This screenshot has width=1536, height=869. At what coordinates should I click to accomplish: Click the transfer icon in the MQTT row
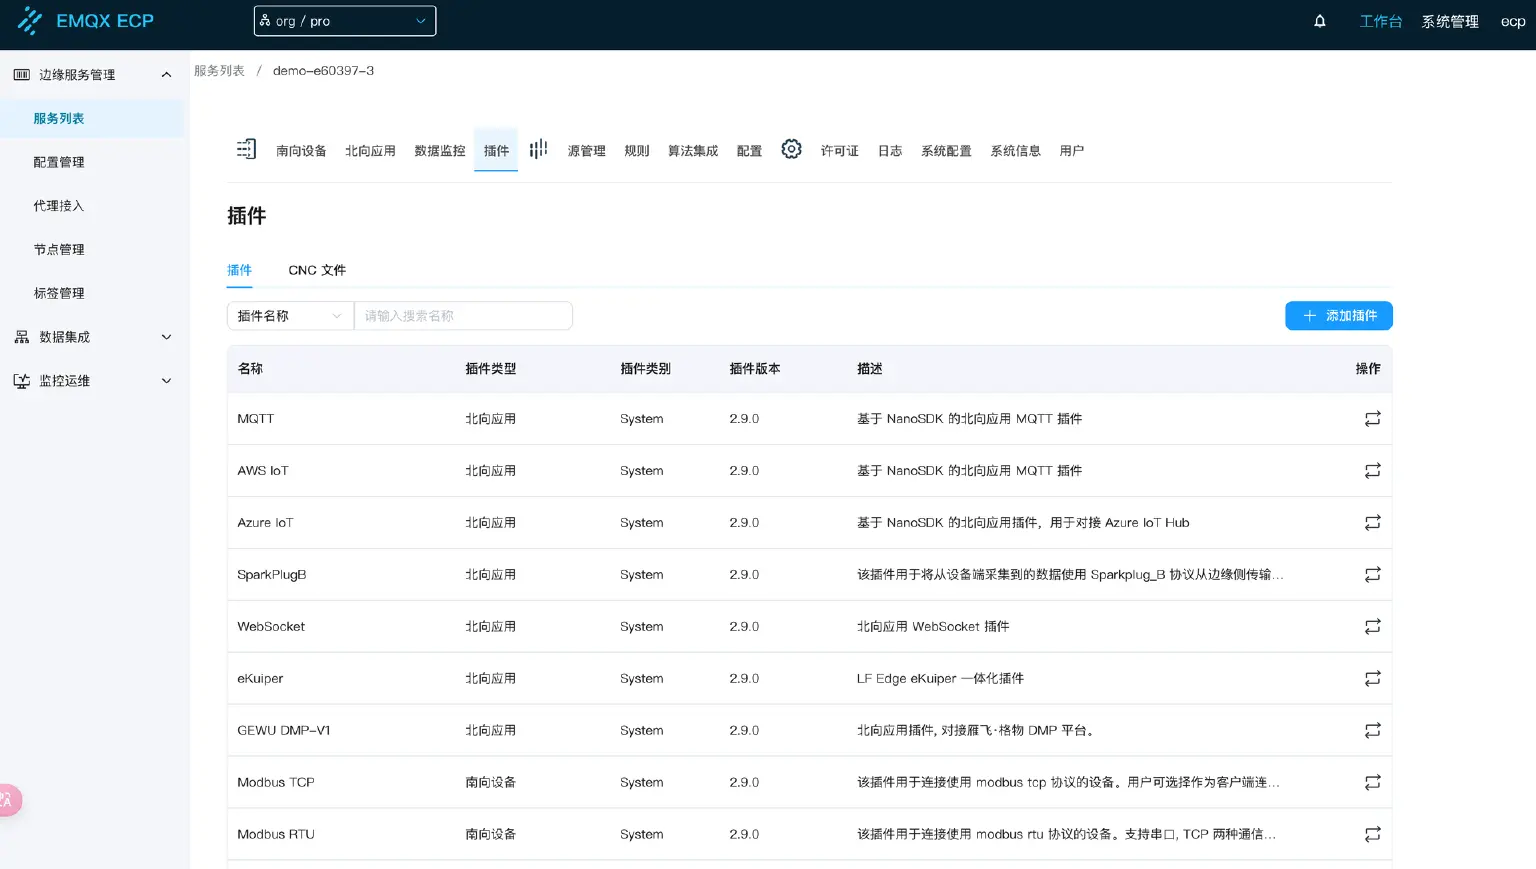pyautogui.click(x=1372, y=418)
